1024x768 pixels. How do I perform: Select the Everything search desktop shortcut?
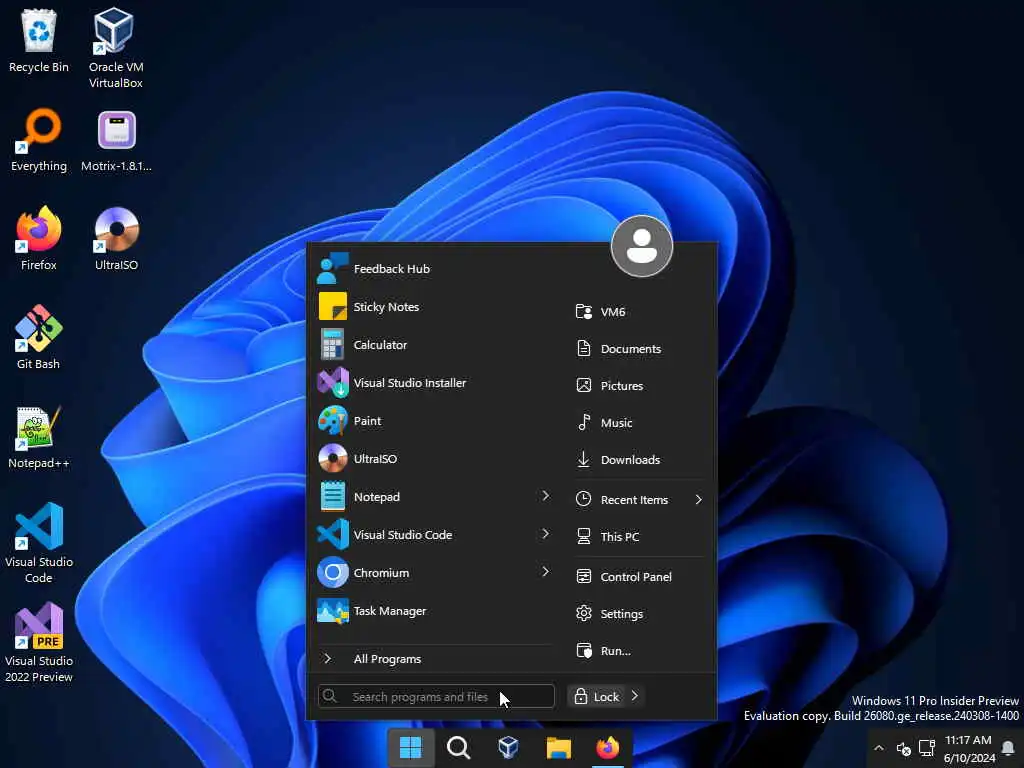click(x=39, y=140)
